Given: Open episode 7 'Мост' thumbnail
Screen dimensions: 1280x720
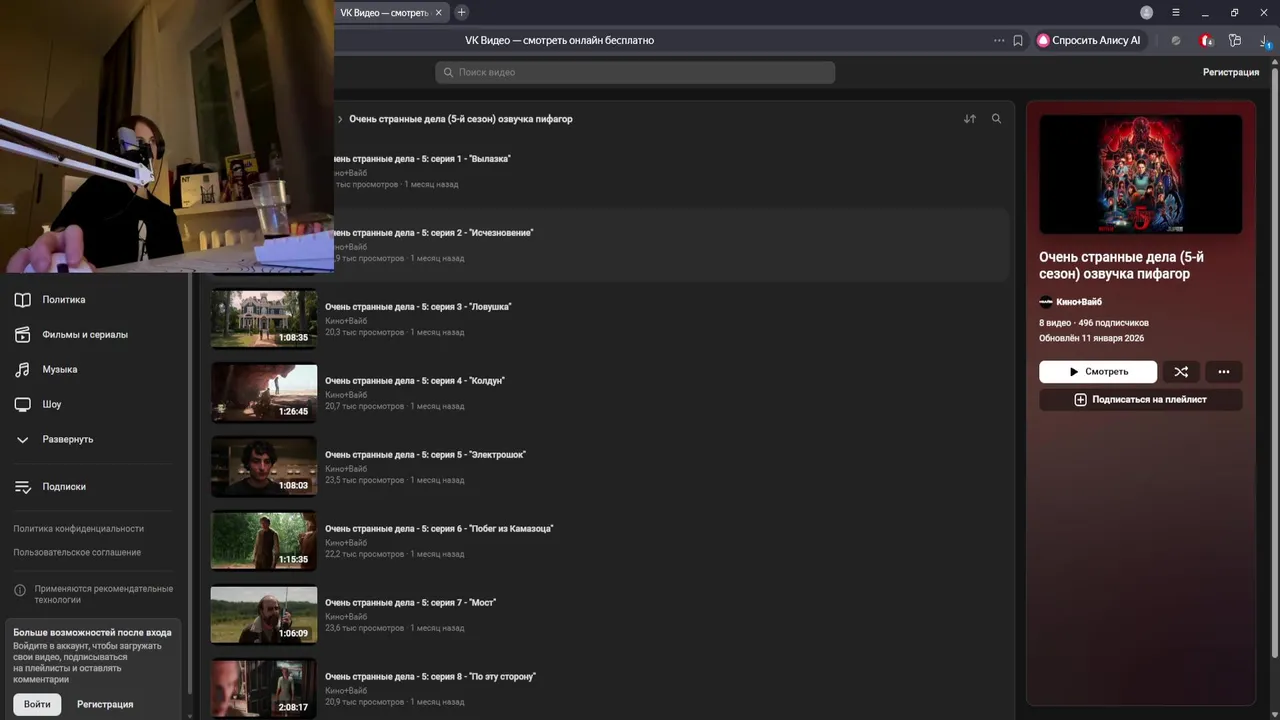Looking at the screenshot, I should (264, 614).
